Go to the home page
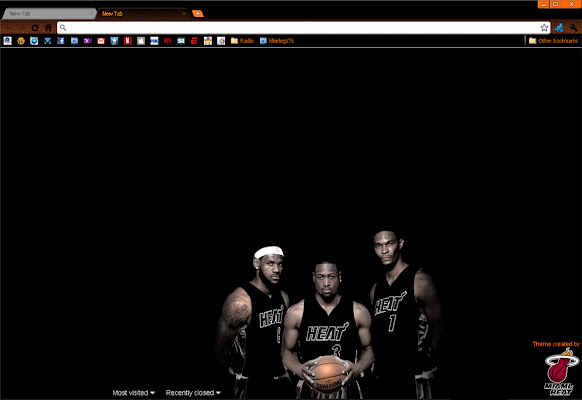Screen dimensions: 582x400 [48, 28]
